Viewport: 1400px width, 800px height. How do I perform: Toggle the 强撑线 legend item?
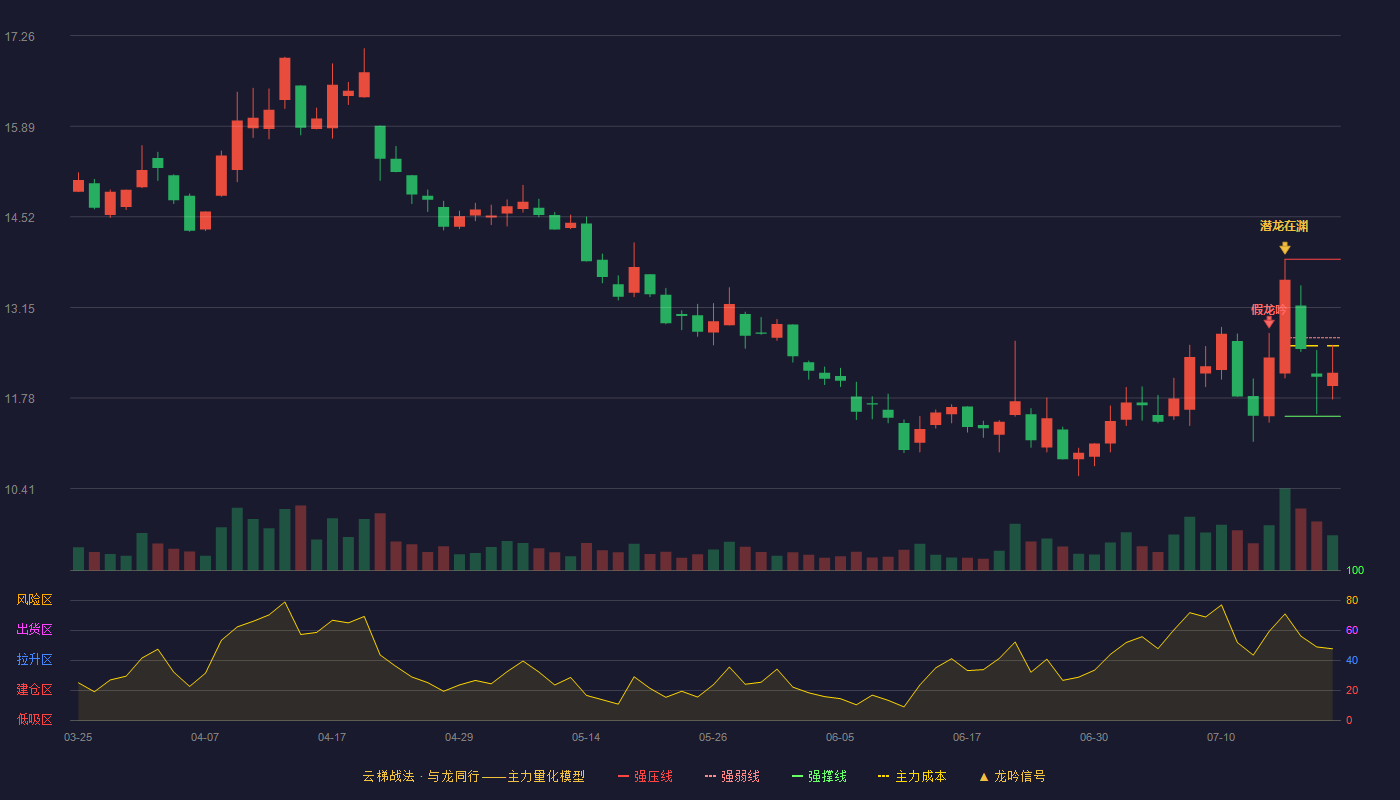pos(819,776)
